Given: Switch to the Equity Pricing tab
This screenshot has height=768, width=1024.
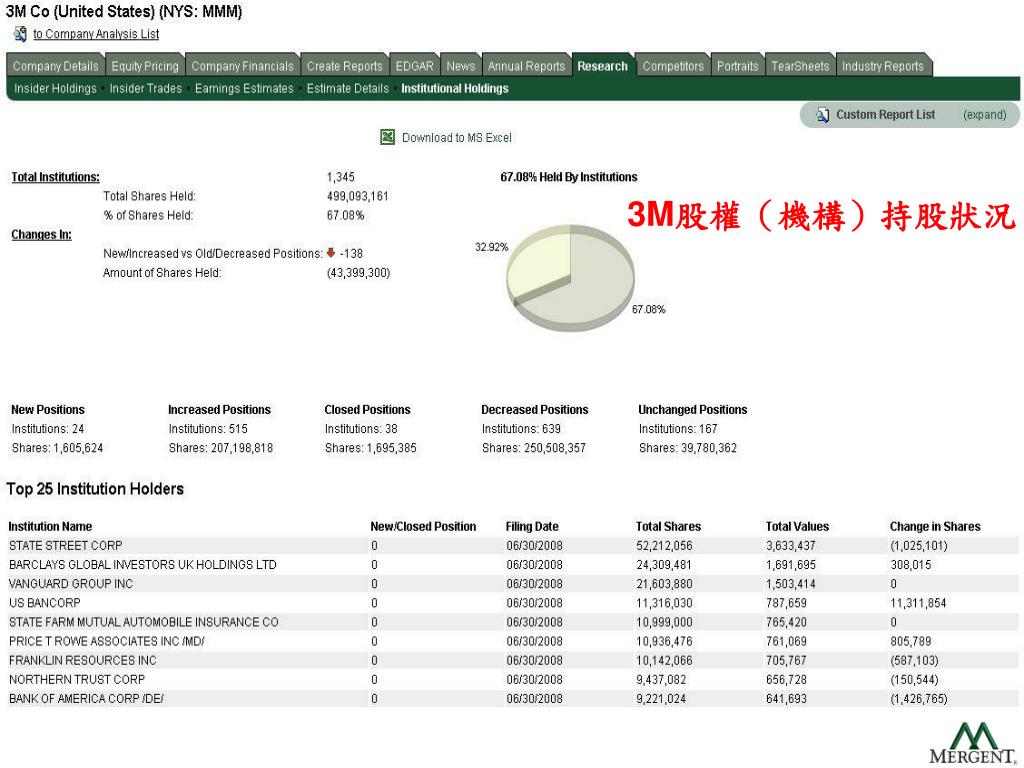Looking at the screenshot, I should click(x=145, y=66).
